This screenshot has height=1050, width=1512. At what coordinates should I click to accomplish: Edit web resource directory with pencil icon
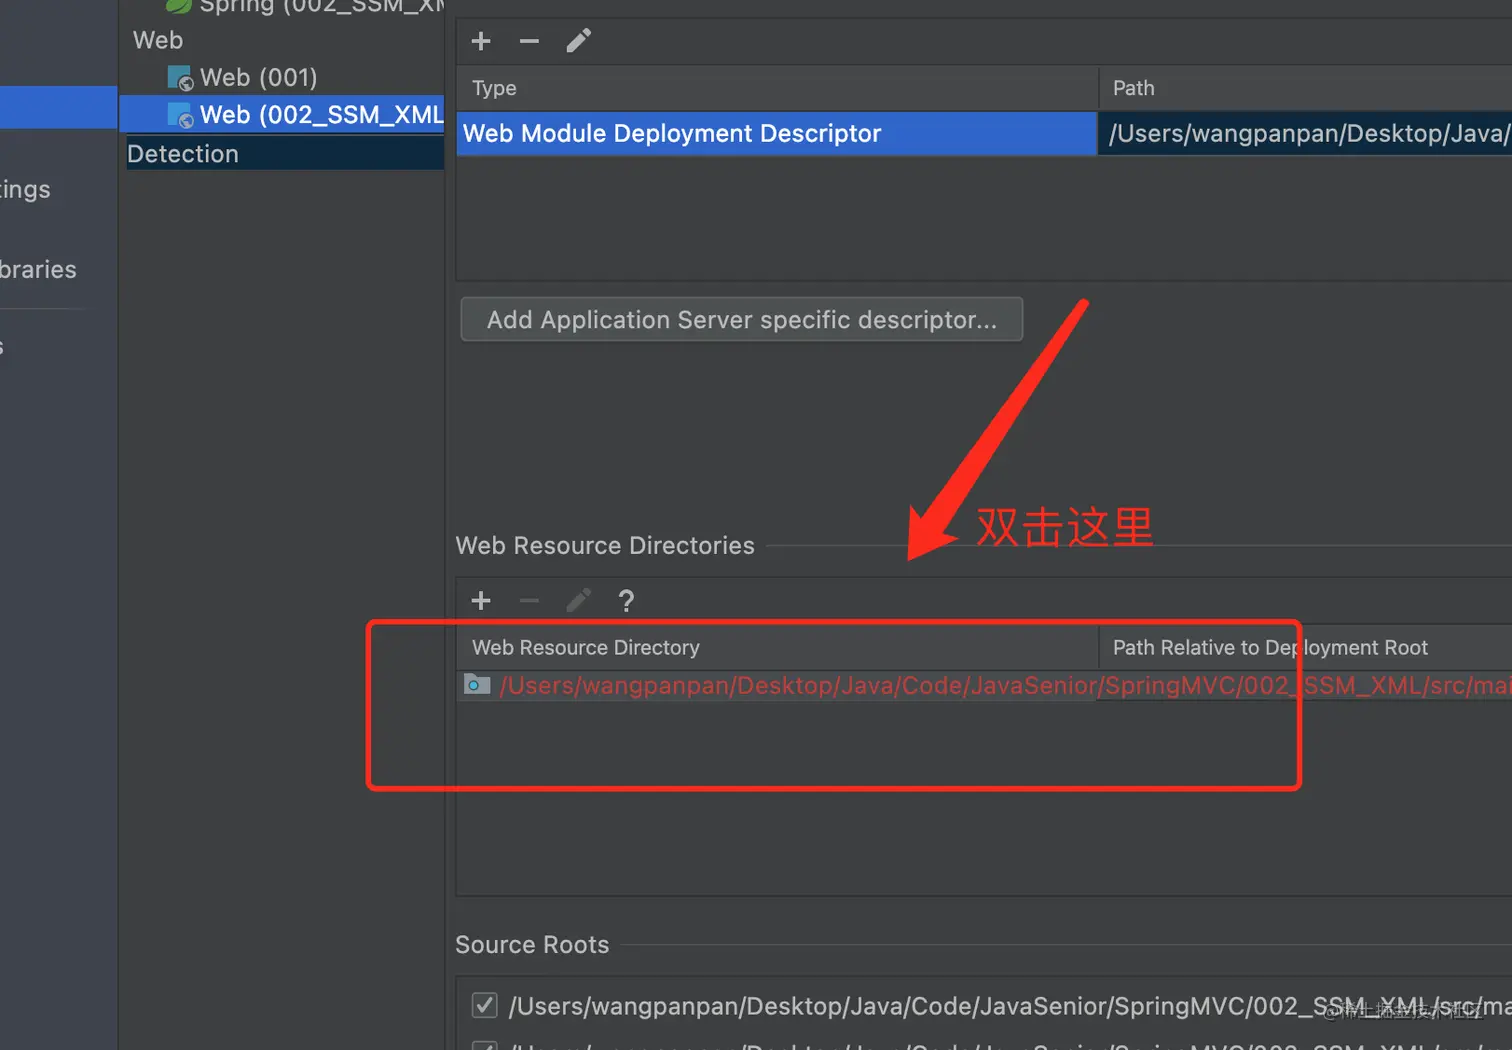coord(578,600)
